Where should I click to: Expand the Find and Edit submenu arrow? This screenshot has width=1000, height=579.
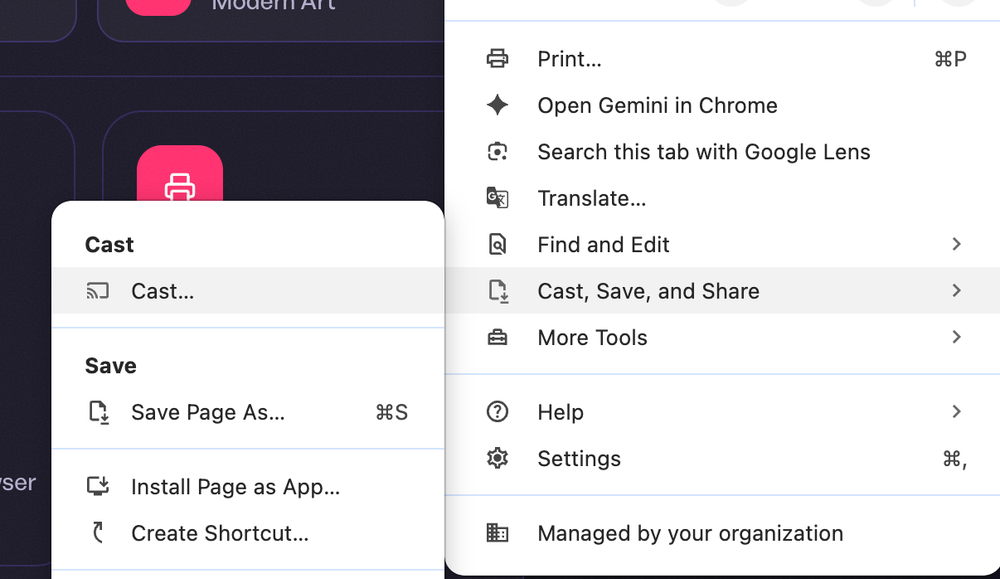(x=956, y=244)
